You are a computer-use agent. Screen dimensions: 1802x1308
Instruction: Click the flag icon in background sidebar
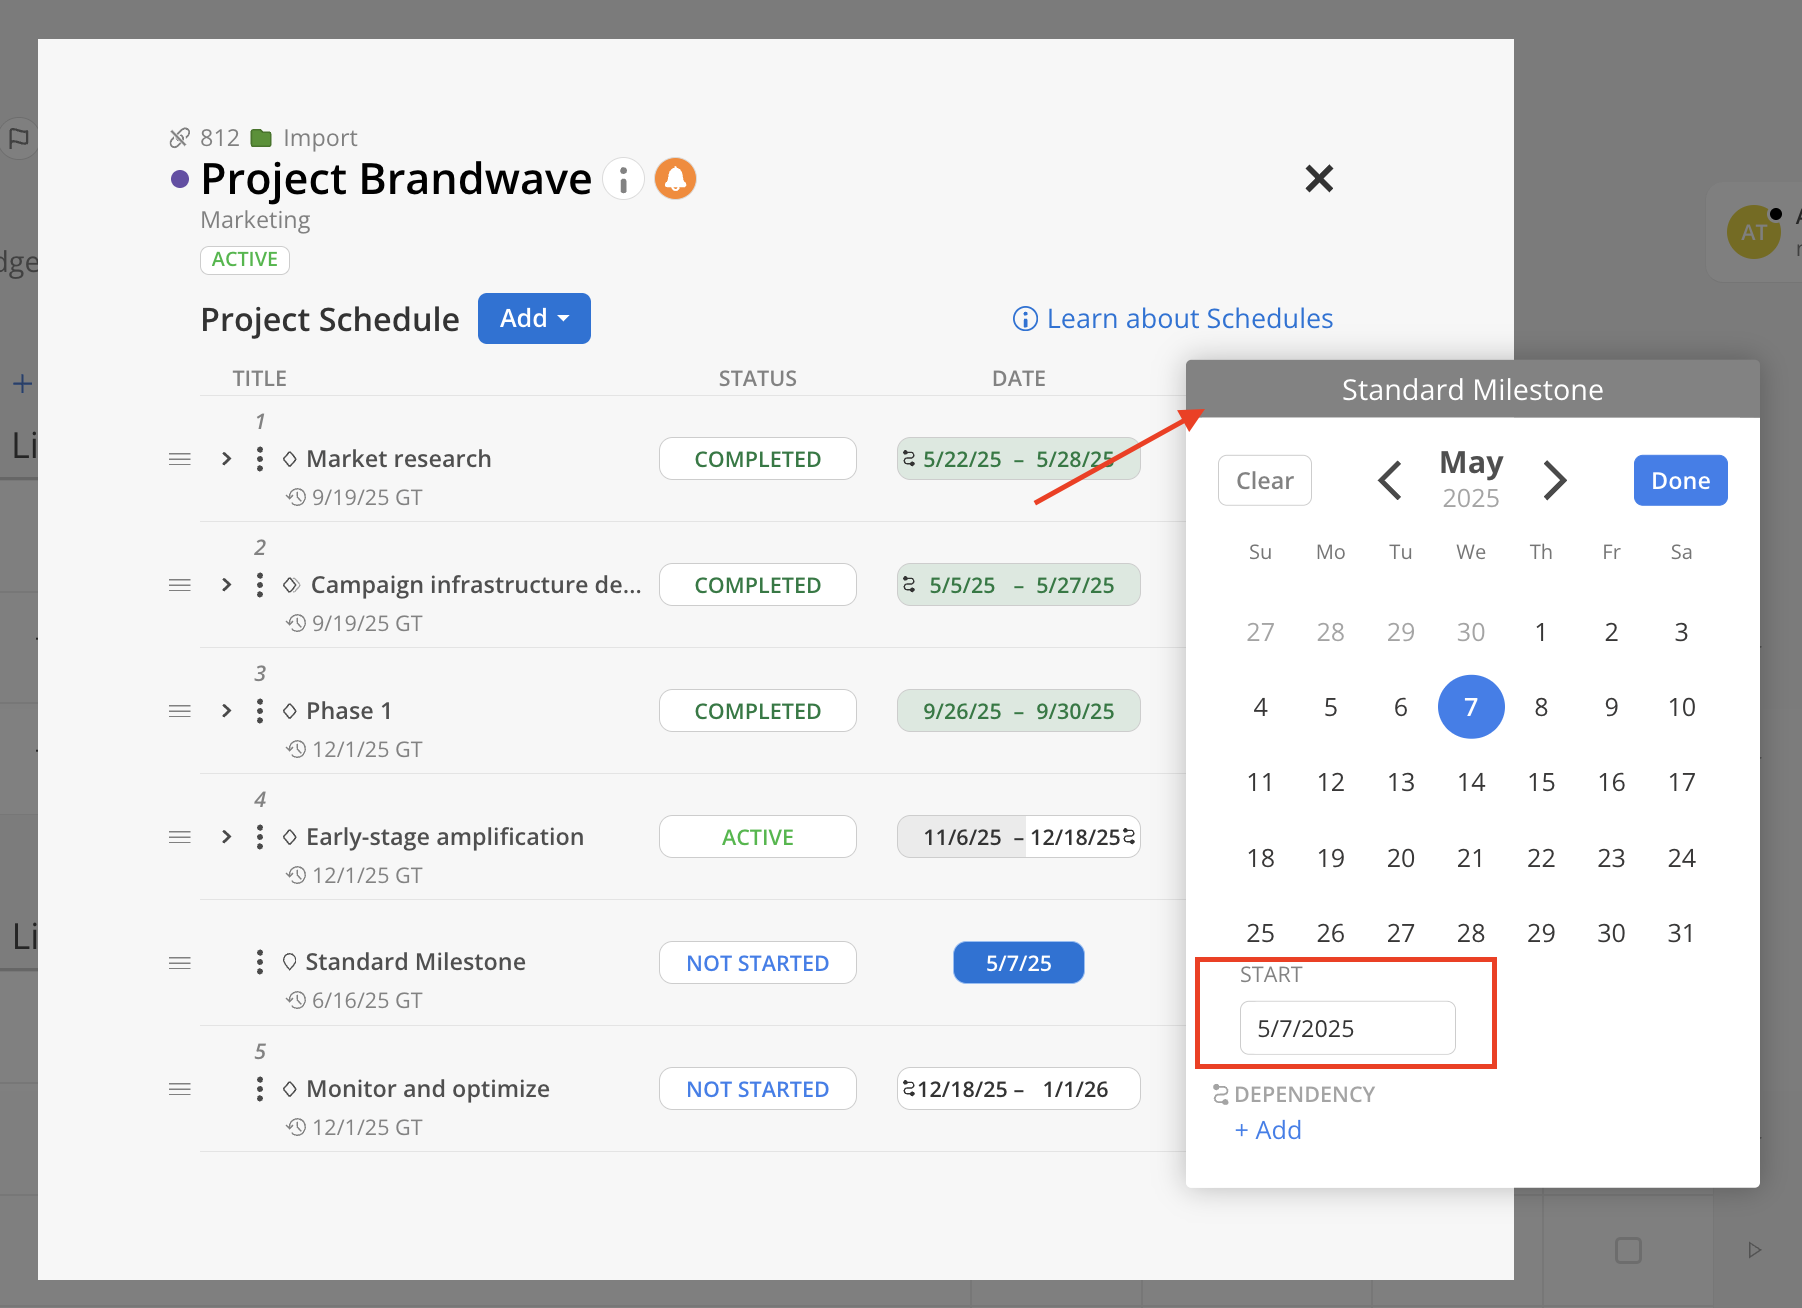coord(19,139)
